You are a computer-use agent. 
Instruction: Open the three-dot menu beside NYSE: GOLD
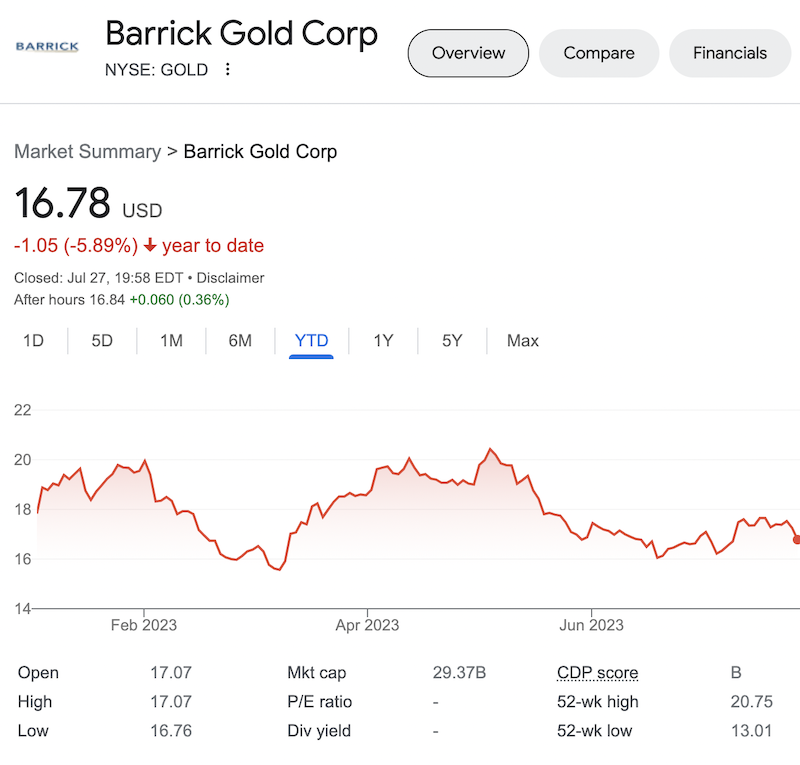click(228, 69)
